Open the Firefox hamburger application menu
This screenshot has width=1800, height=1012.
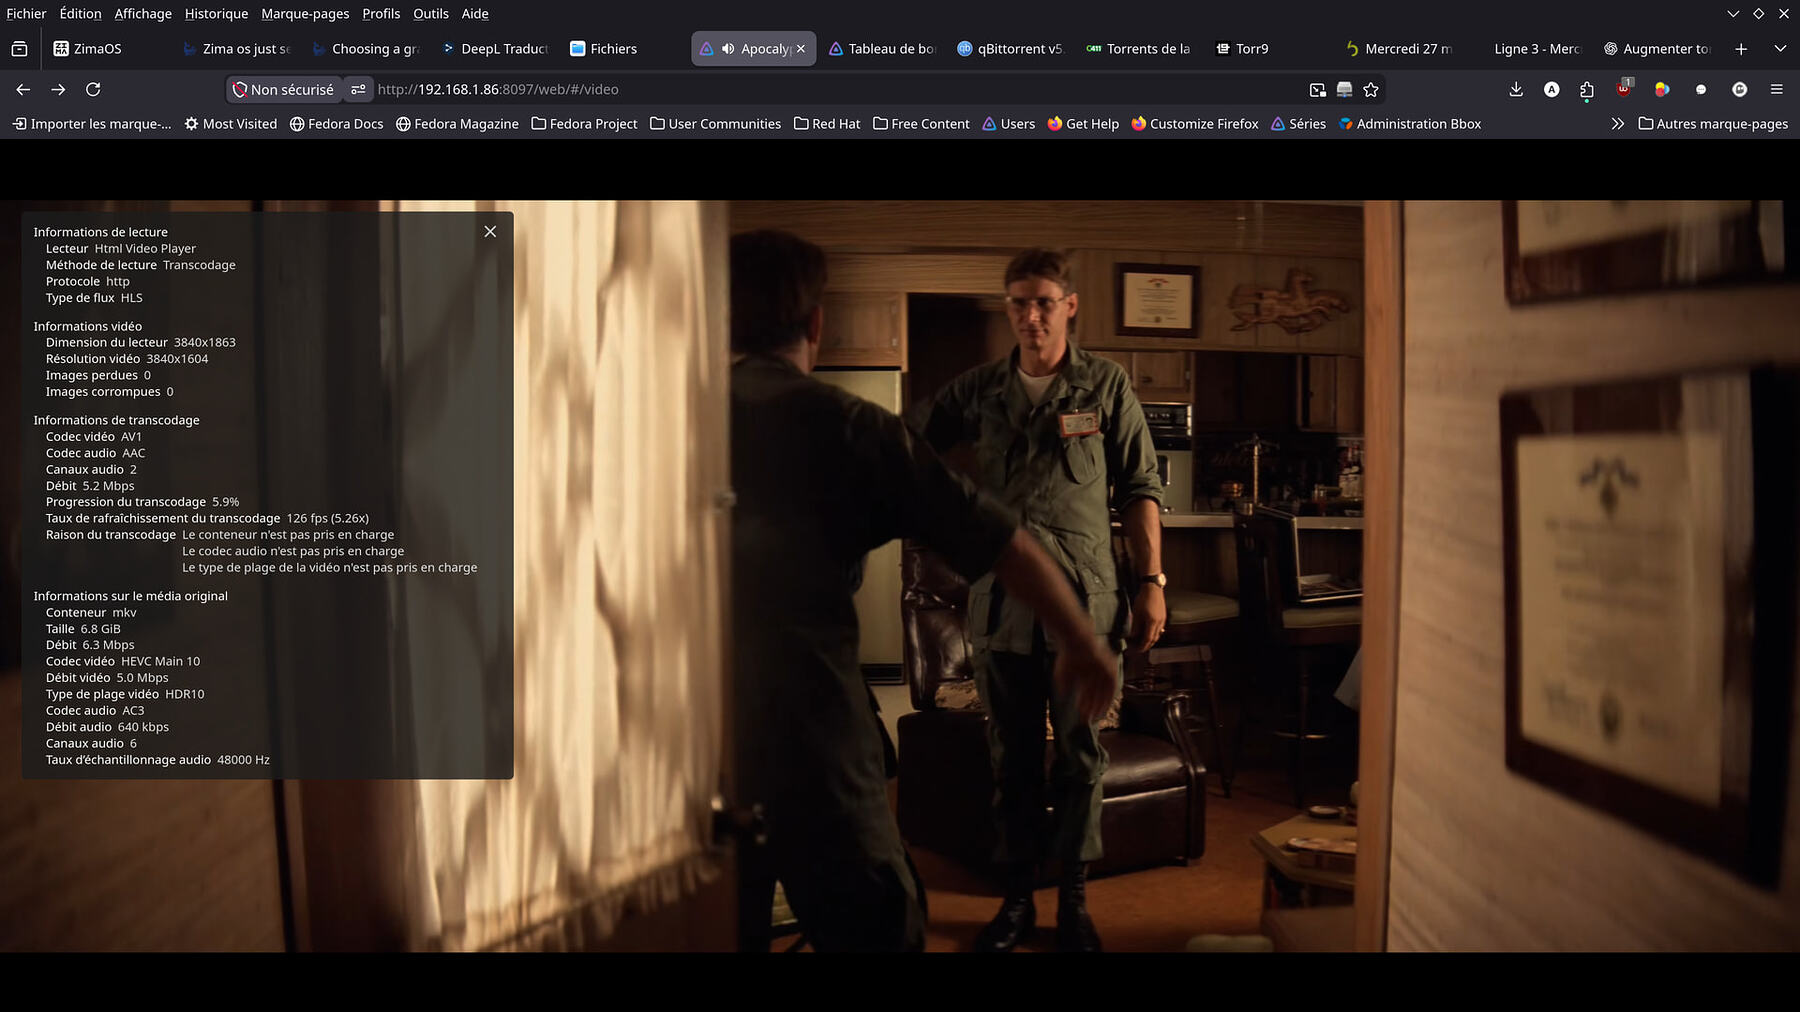tap(1777, 90)
